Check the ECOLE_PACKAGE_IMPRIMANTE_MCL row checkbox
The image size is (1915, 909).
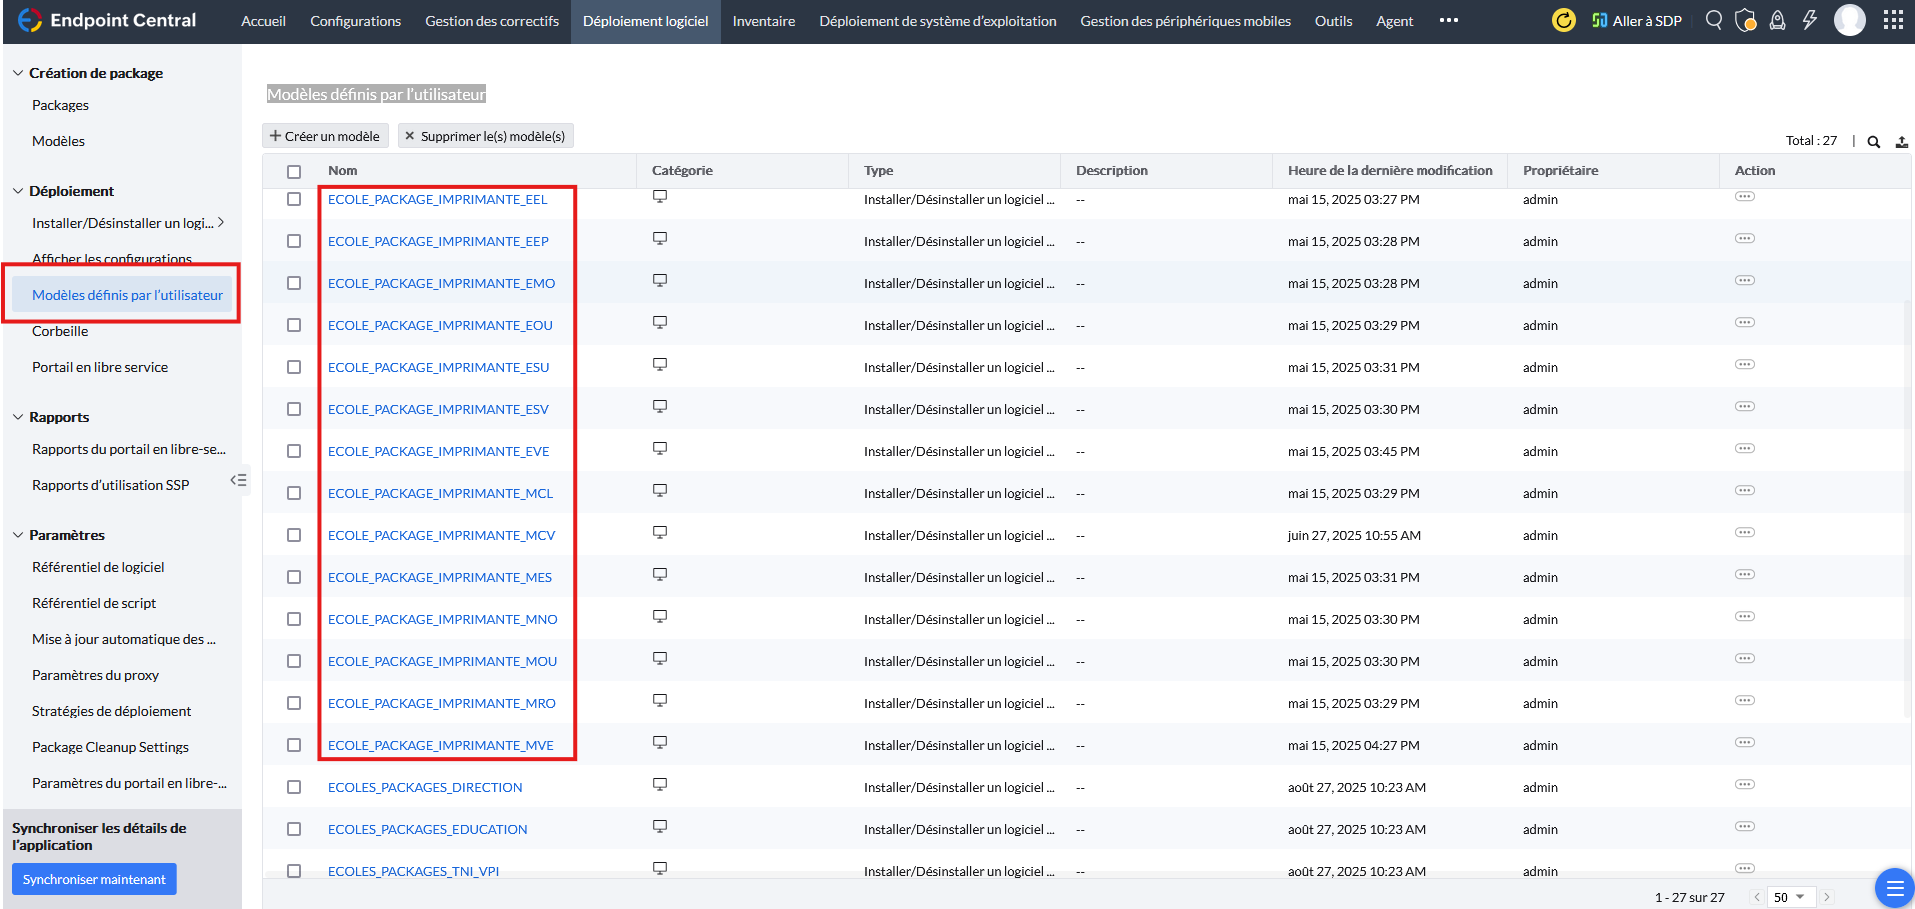pos(294,493)
